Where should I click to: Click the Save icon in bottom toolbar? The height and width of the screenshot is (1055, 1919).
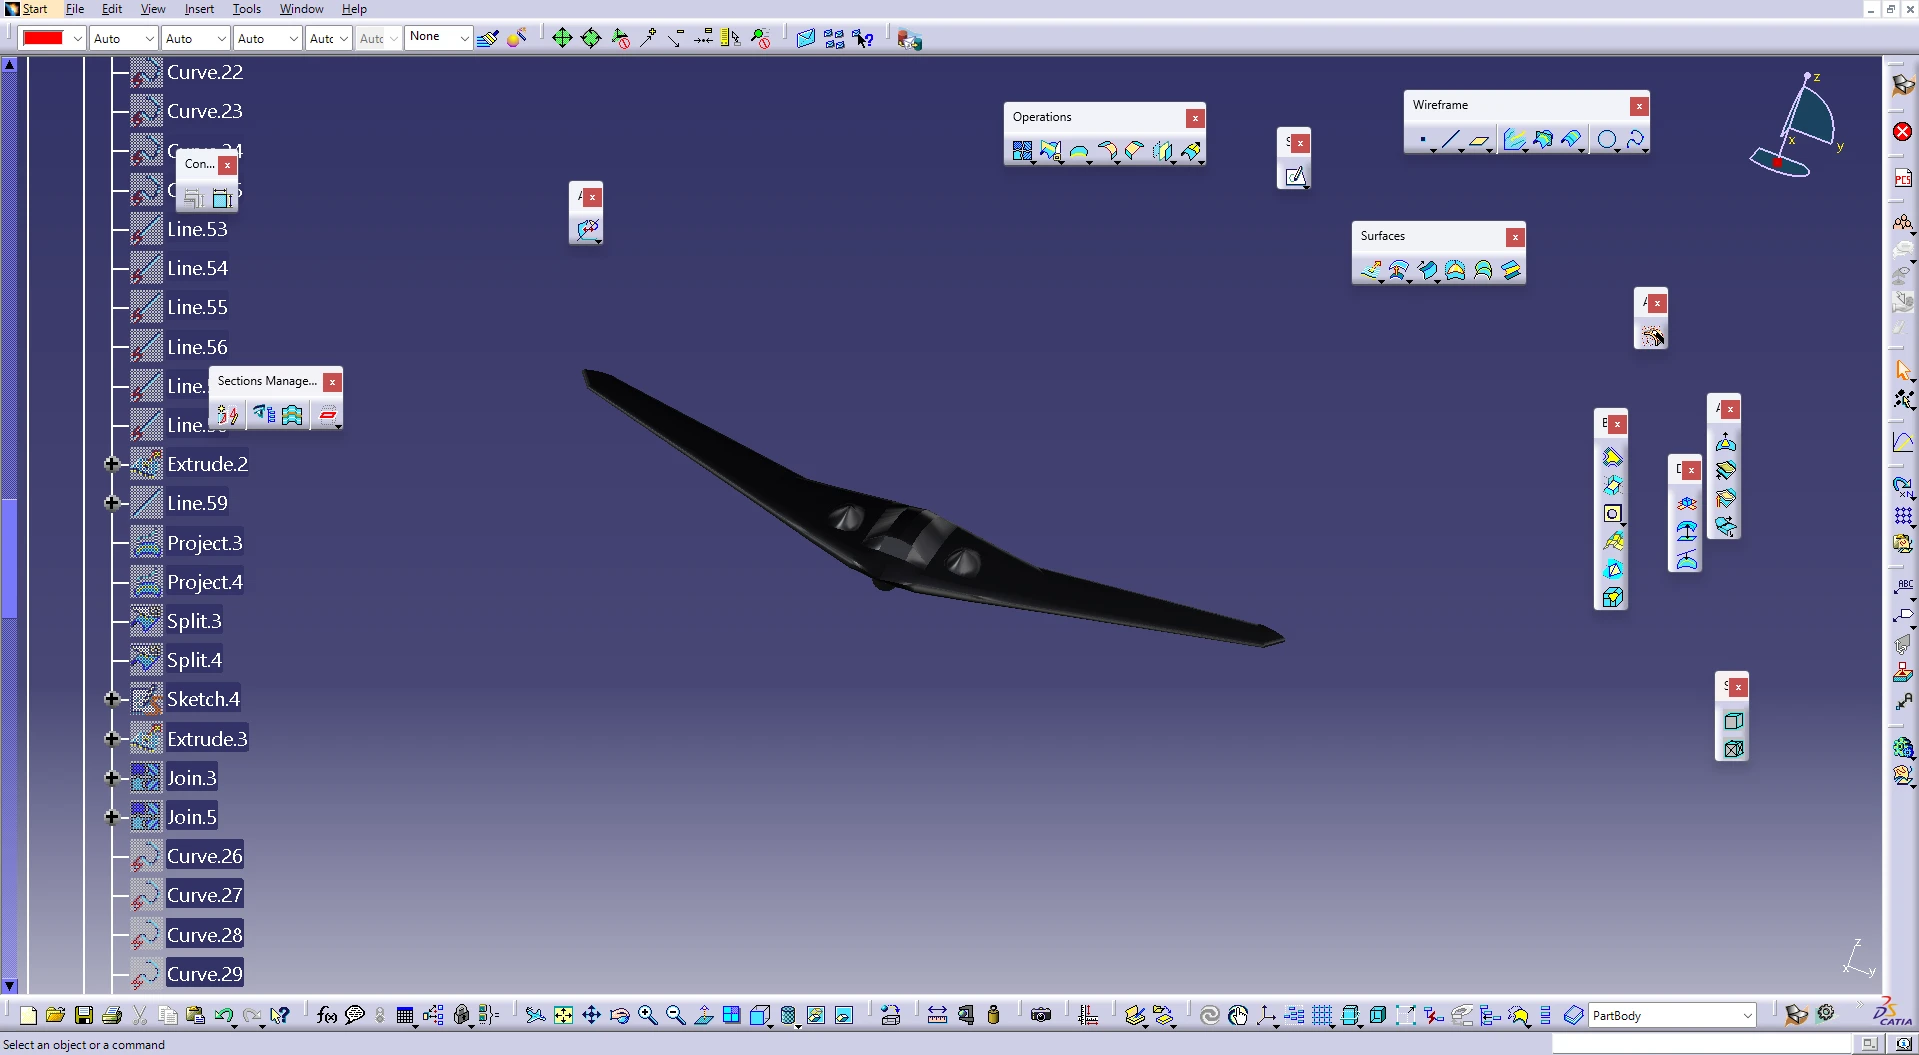(84, 1016)
